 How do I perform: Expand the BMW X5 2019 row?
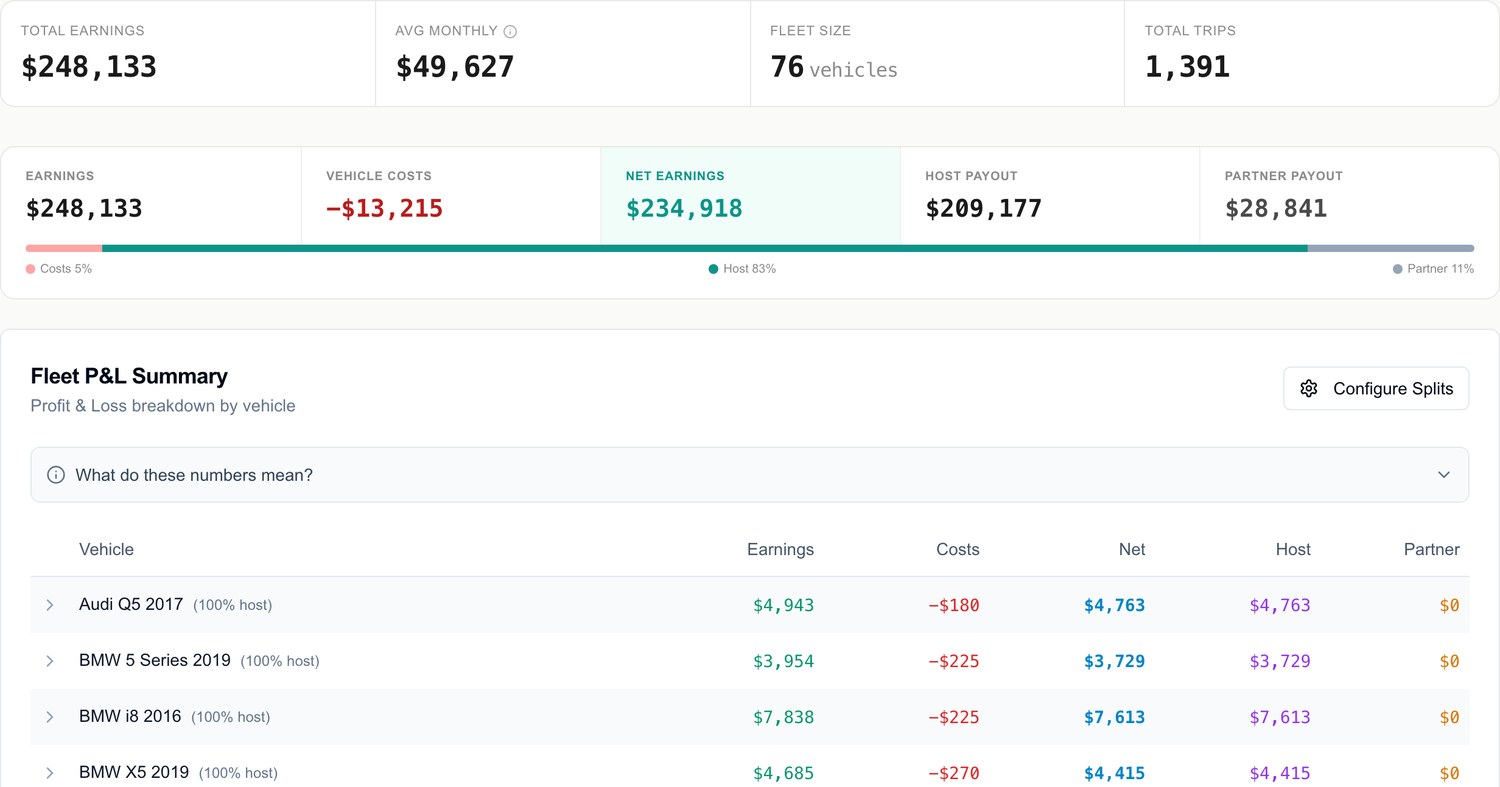pyautogui.click(x=50, y=773)
